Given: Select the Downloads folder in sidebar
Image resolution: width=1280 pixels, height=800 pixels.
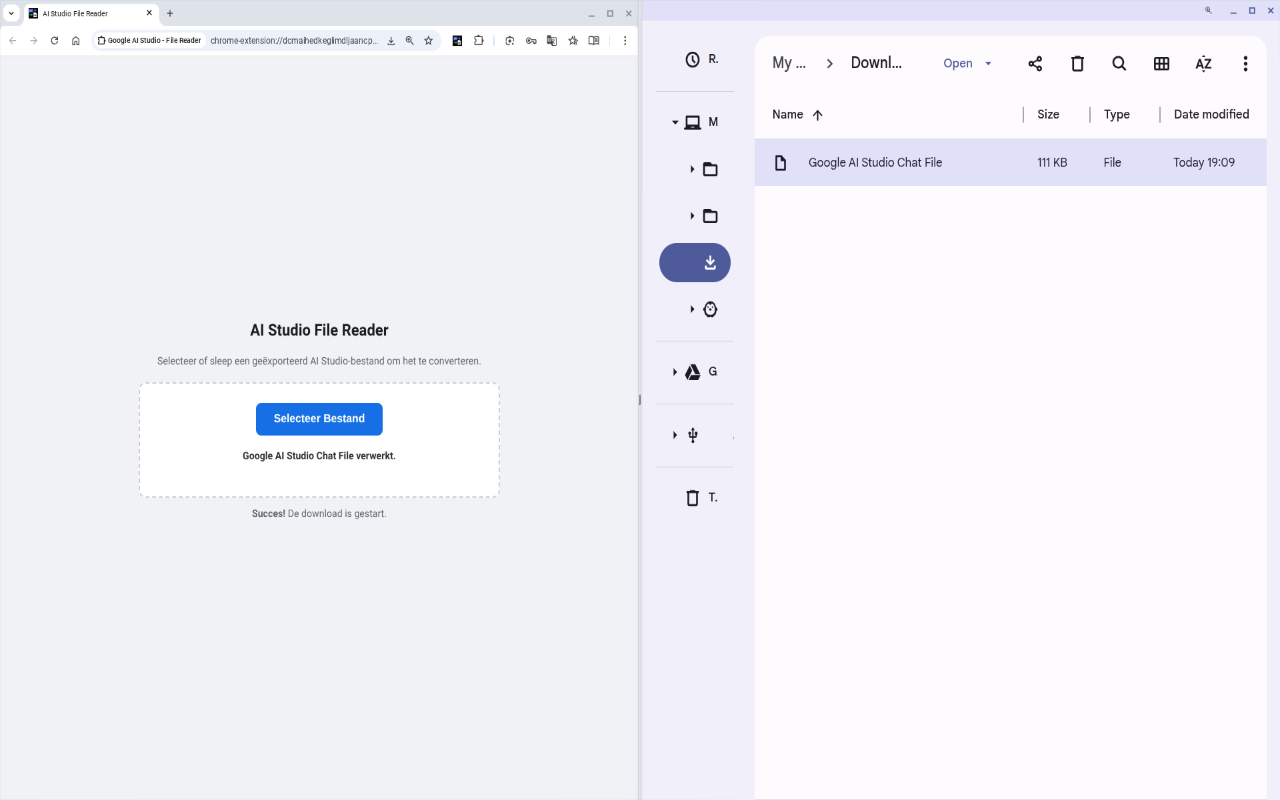Looking at the screenshot, I should click(695, 263).
